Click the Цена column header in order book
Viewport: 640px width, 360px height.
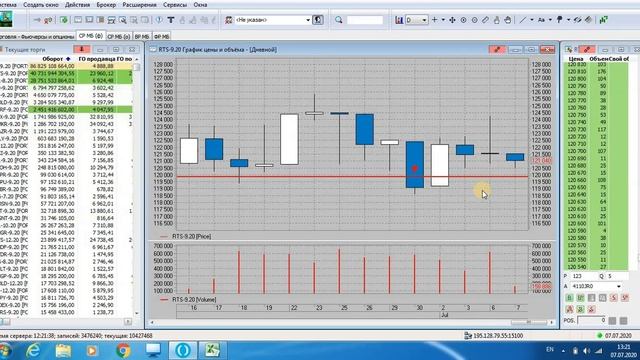tap(576, 59)
